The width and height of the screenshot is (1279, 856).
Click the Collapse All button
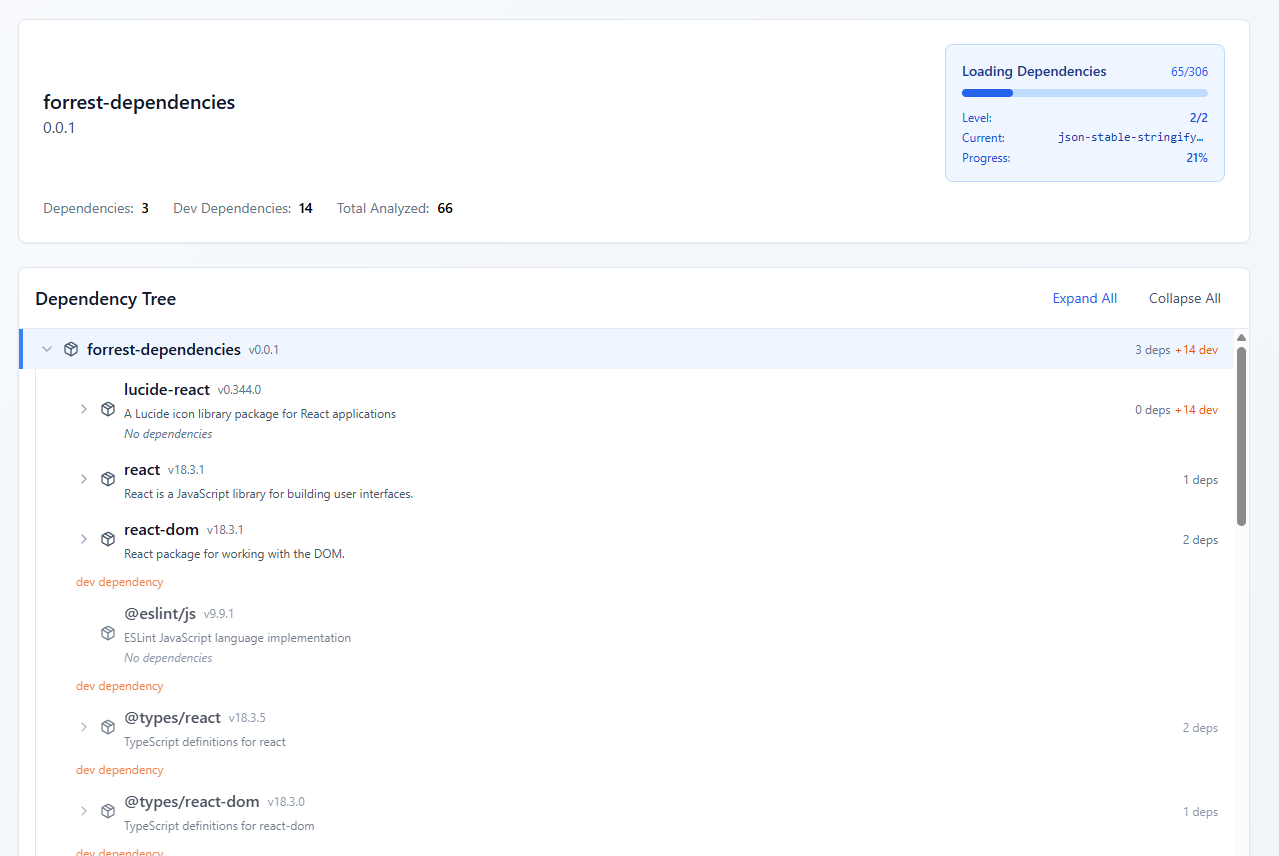pos(1184,298)
